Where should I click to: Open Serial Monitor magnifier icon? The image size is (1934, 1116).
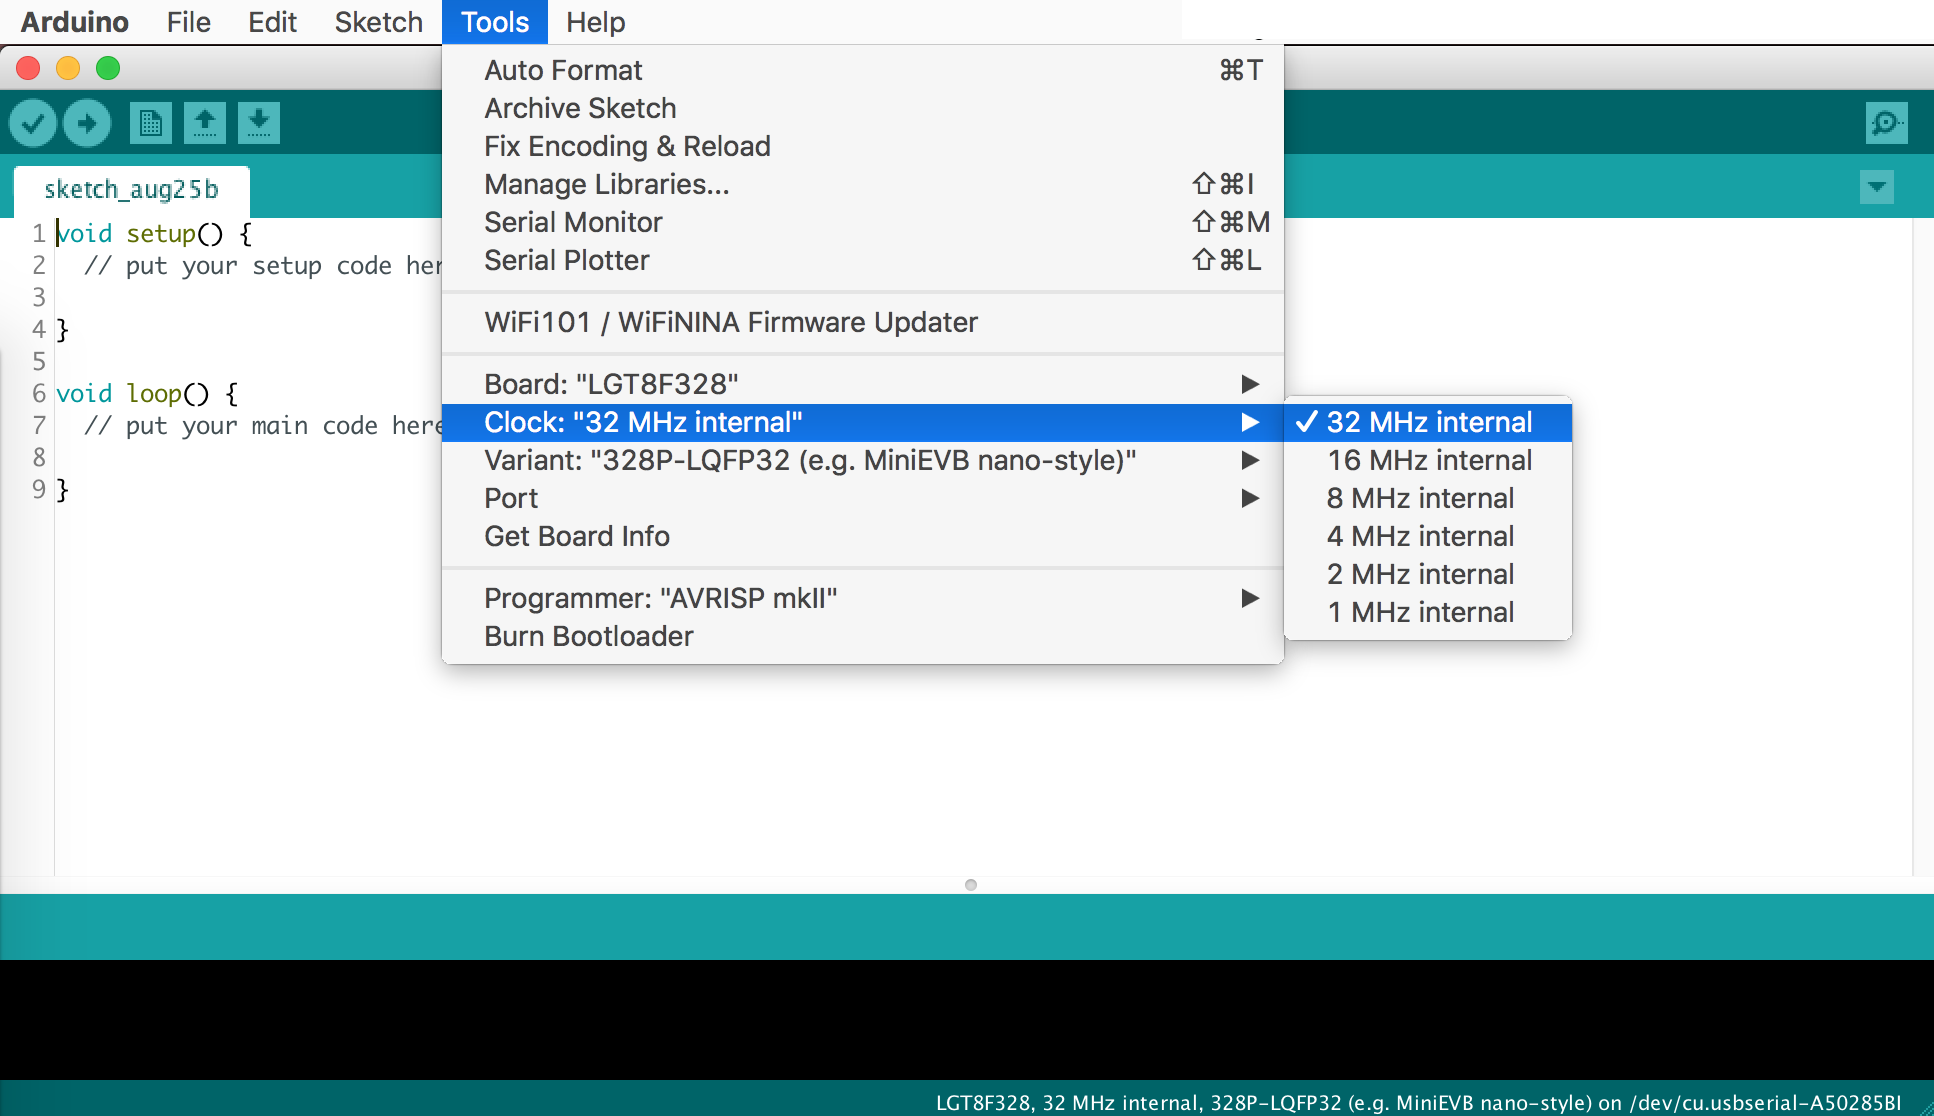[1886, 123]
